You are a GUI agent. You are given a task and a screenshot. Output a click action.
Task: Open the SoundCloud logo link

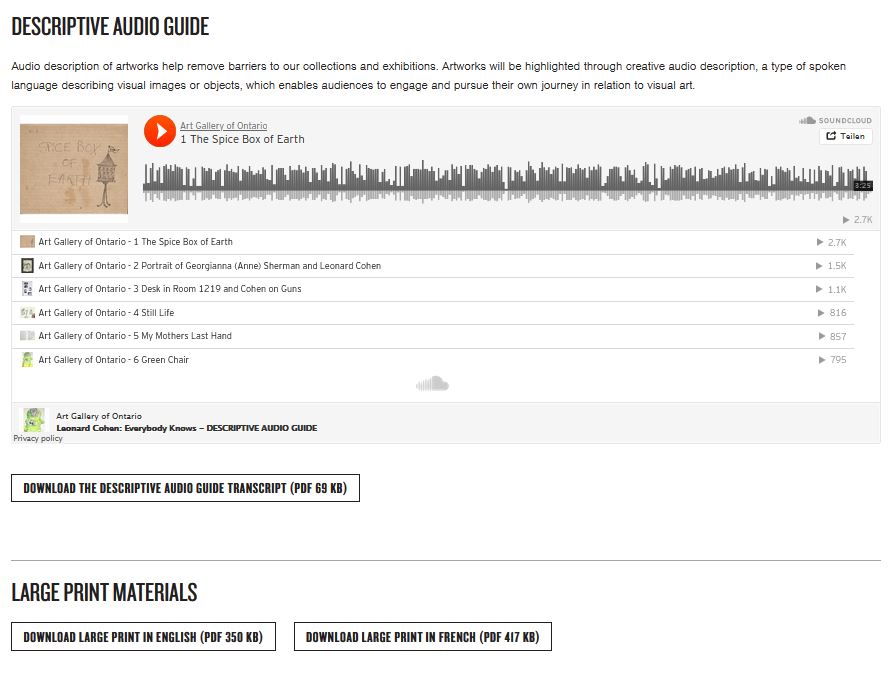[835, 120]
